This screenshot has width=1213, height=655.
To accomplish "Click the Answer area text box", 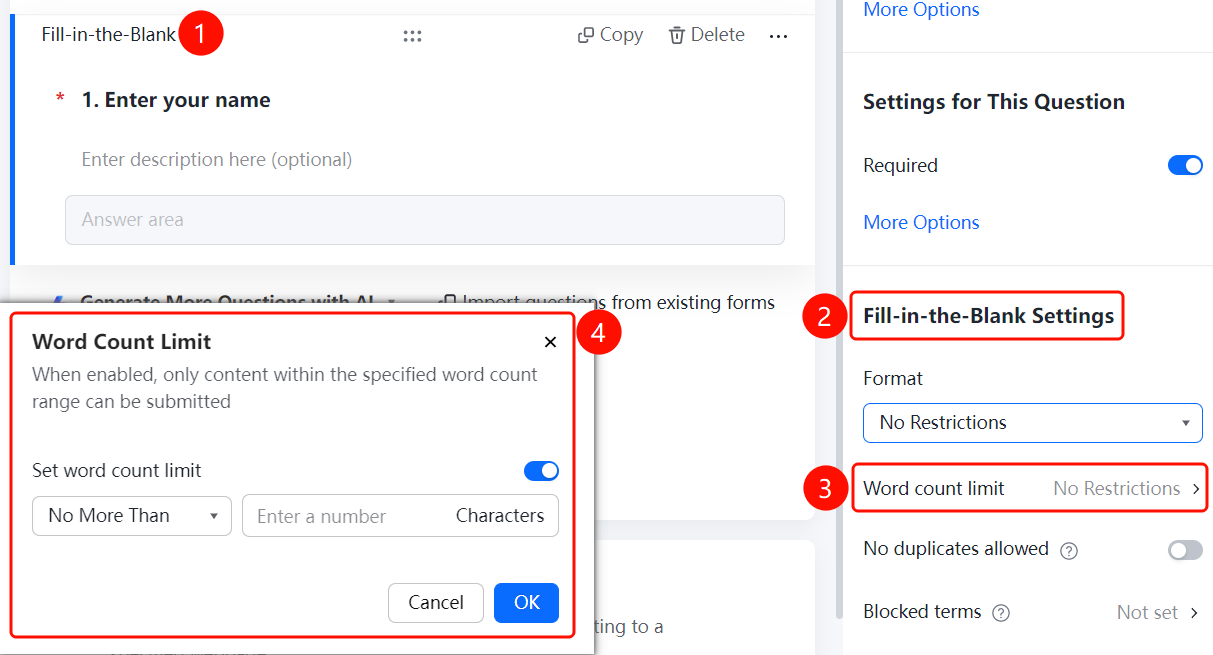I will coord(425,220).
